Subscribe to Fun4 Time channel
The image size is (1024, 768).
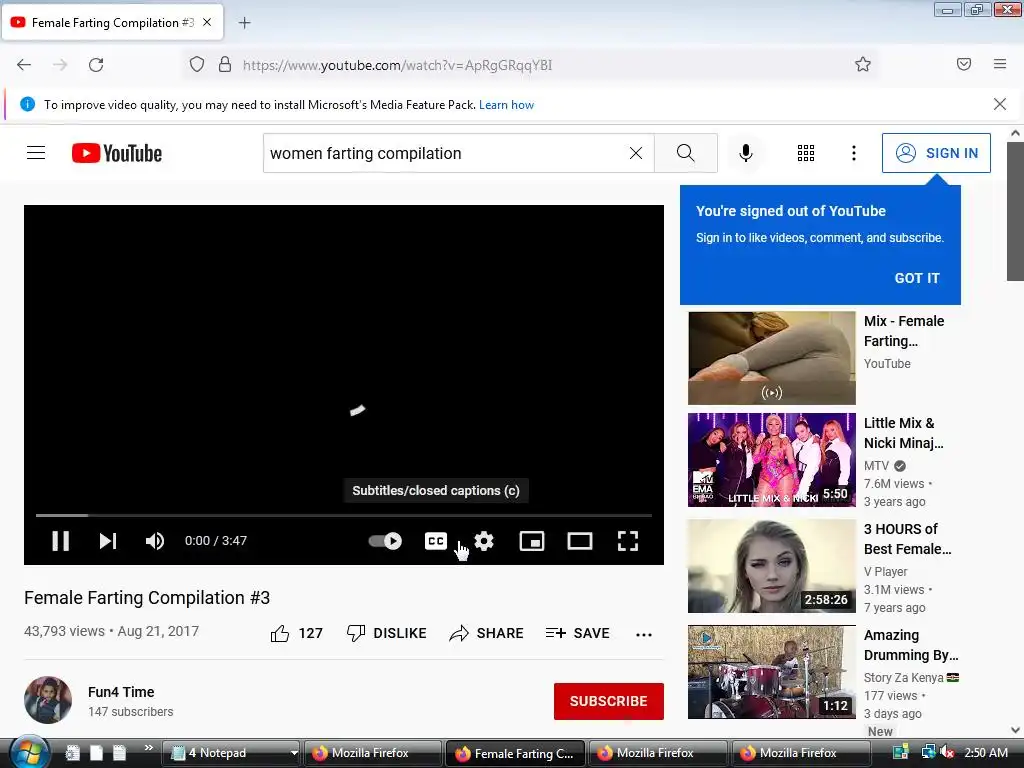(x=609, y=701)
